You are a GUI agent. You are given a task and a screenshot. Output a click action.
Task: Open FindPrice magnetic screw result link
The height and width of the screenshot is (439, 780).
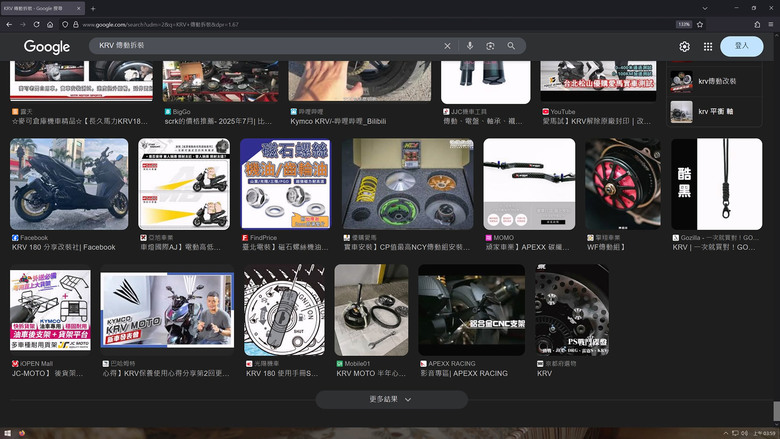pos(285,247)
